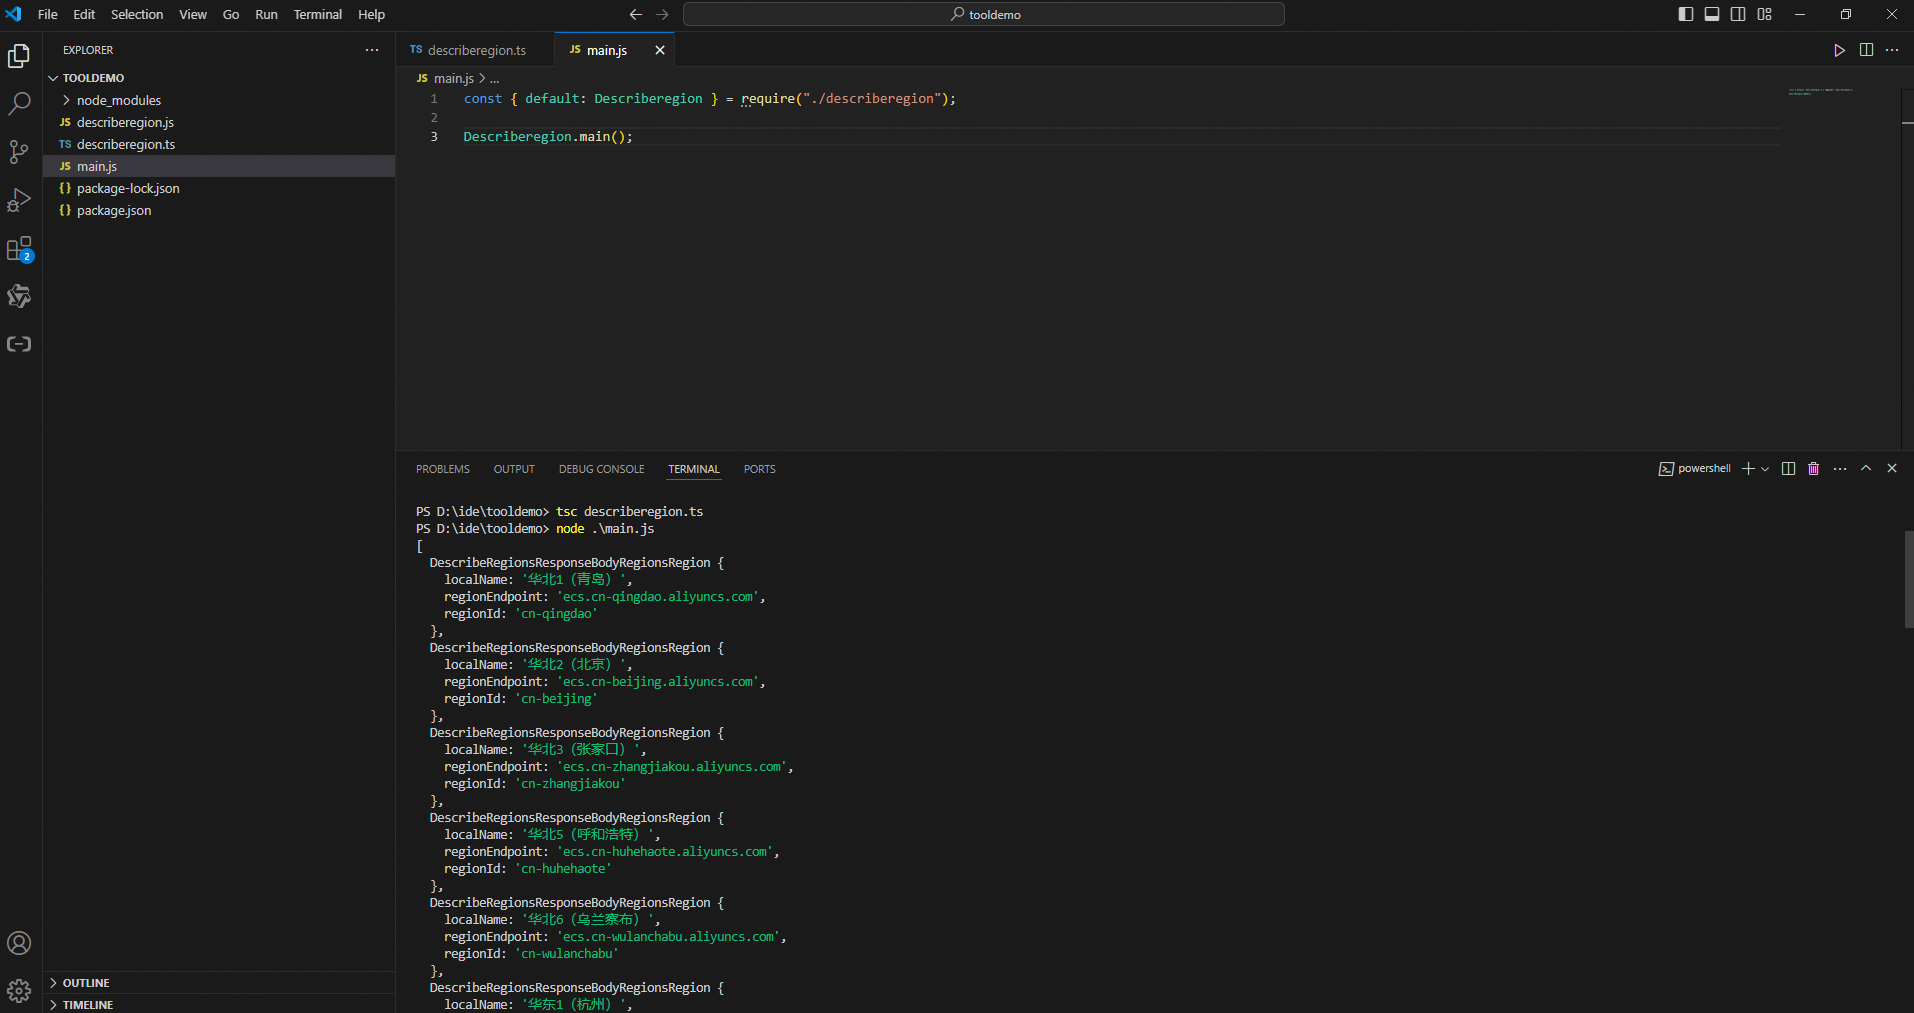Open the Extensions view
The height and width of the screenshot is (1013, 1914).
[x=19, y=249]
